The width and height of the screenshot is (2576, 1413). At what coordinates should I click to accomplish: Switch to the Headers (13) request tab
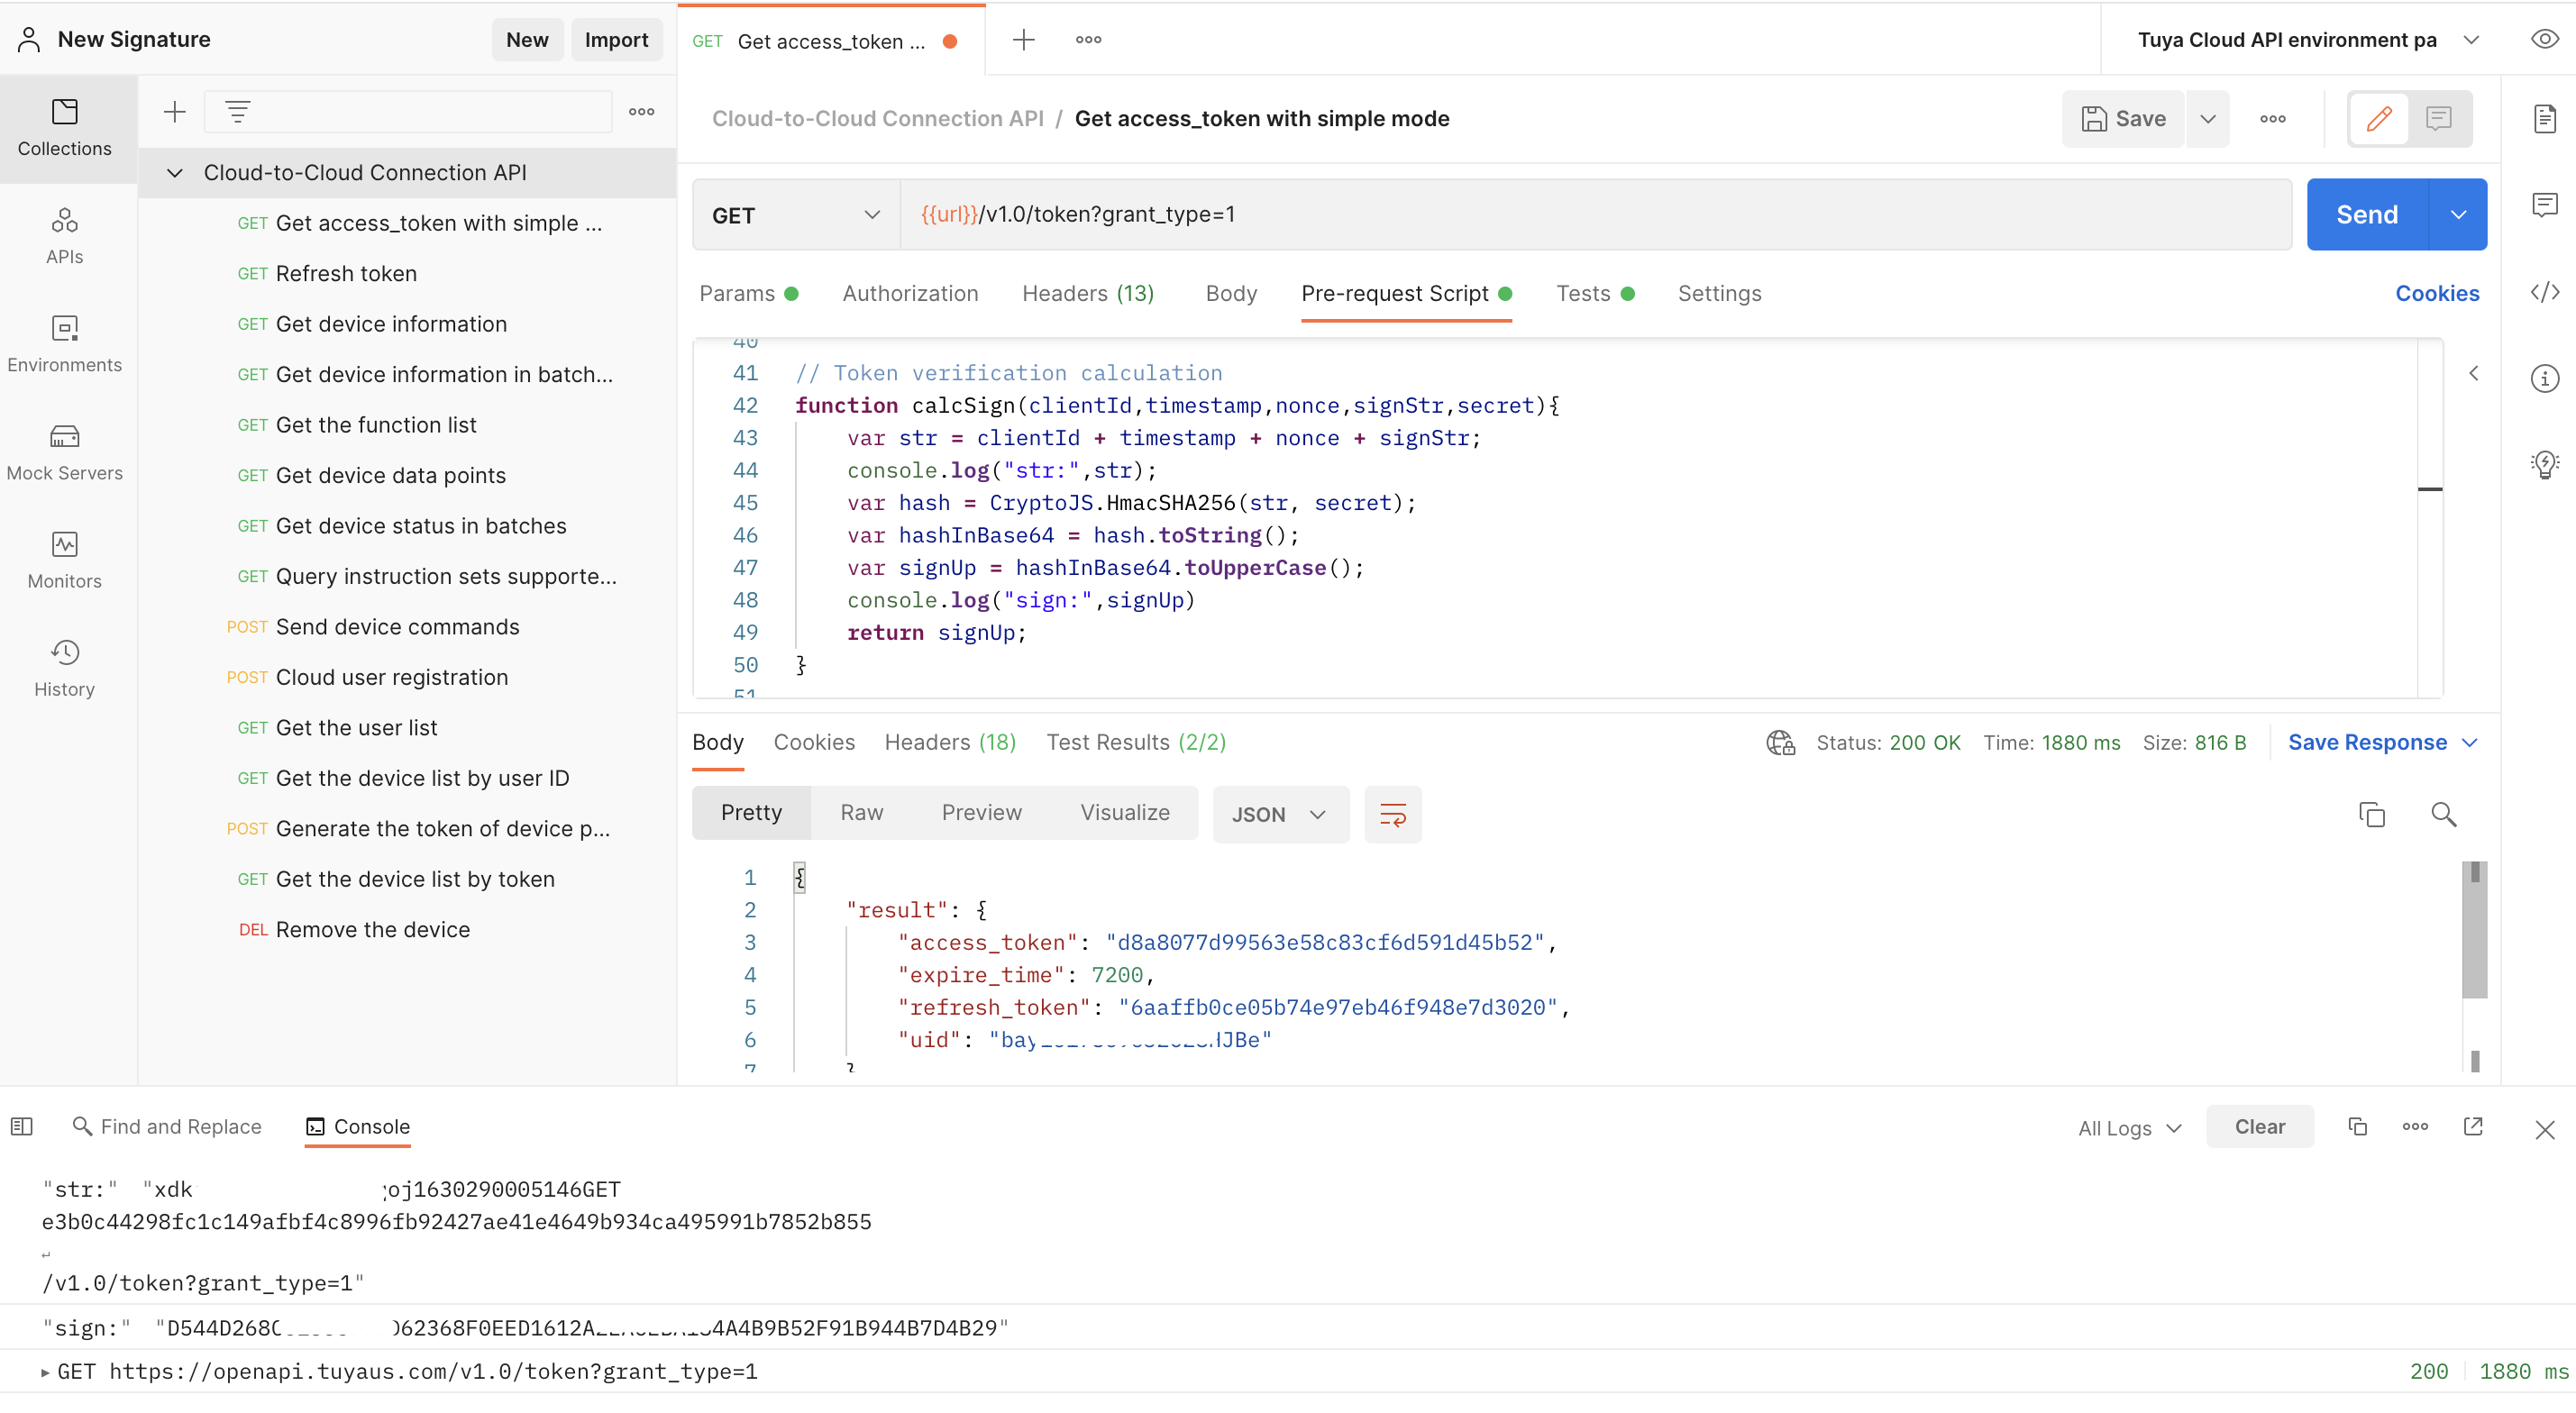(x=1088, y=294)
